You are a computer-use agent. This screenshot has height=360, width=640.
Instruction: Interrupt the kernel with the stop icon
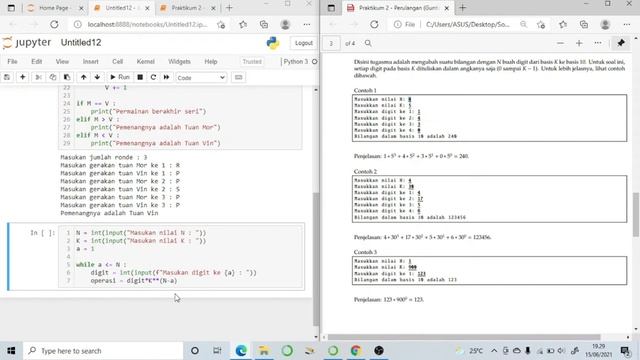140,77
